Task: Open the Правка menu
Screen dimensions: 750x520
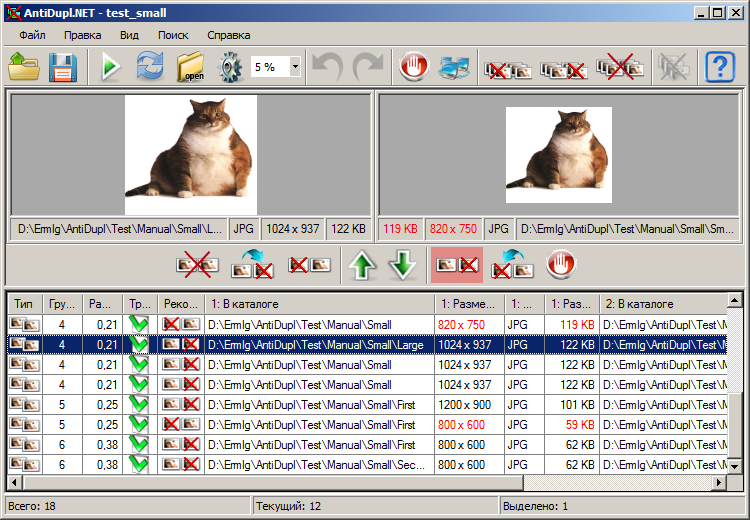Action: tap(82, 35)
